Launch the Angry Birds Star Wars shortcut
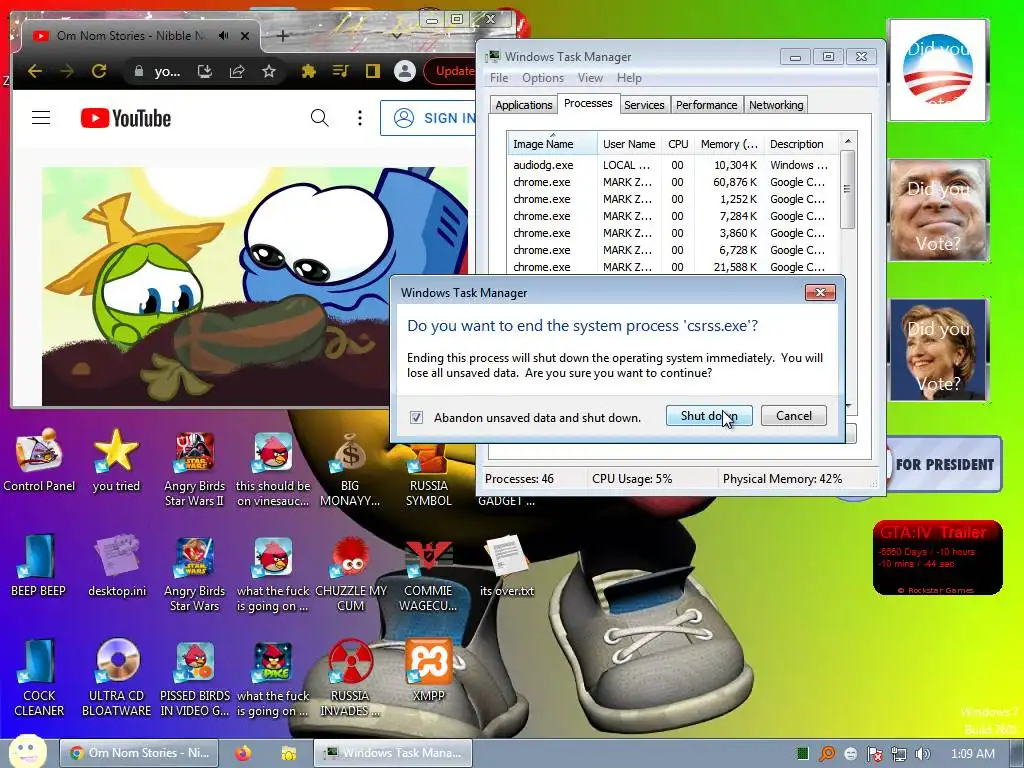 pyautogui.click(x=194, y=573)
